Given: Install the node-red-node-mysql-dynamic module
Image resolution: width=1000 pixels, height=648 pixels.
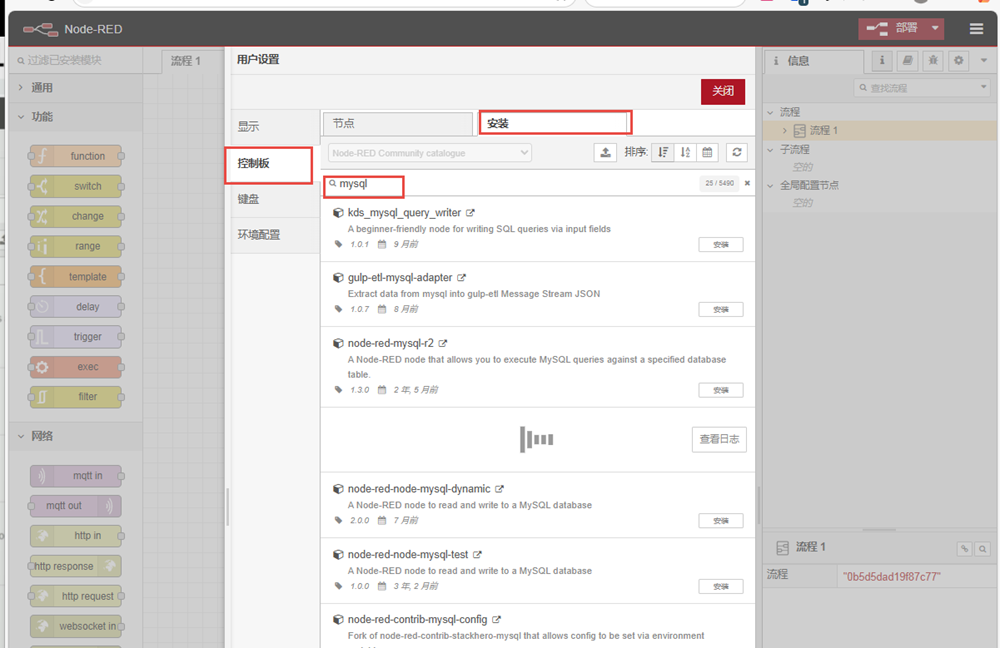Looking at the screenshot, I should [x=721, y=521].
